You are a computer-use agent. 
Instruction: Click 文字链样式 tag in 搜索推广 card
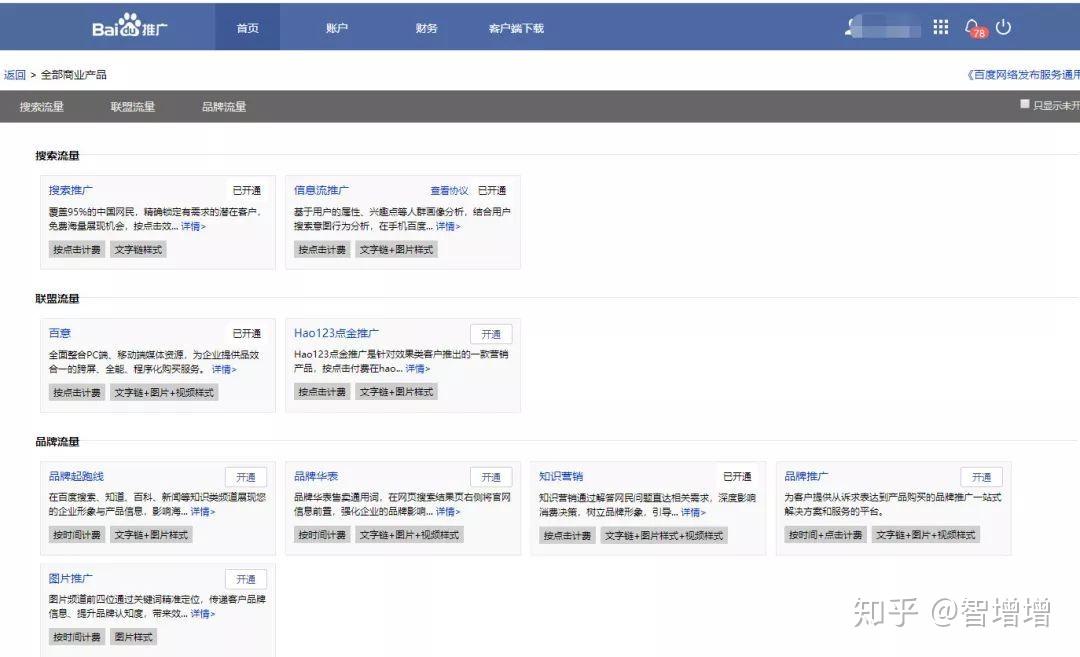pos(138,249)
